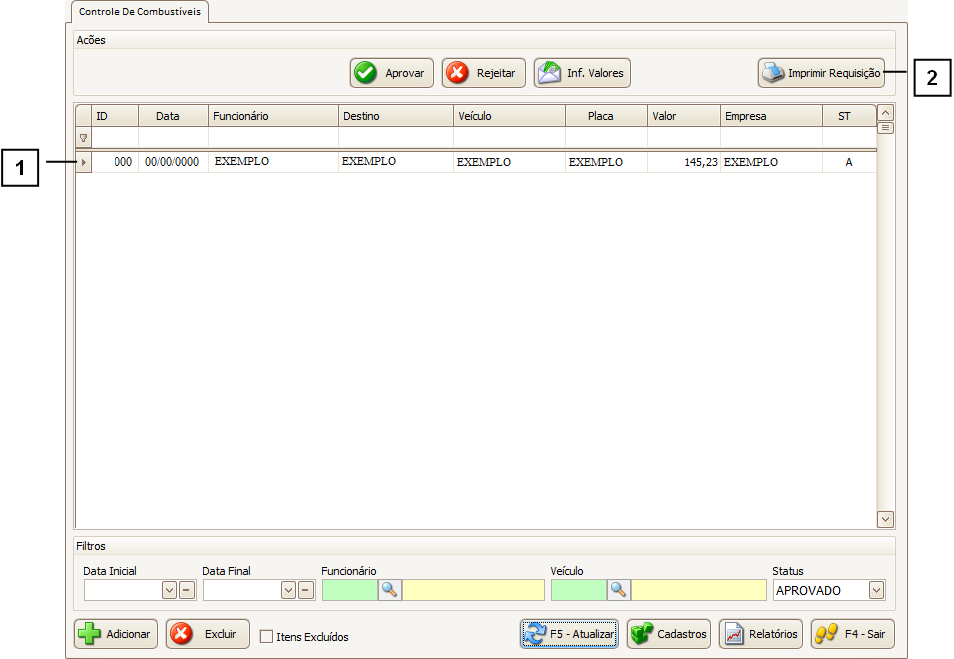
Task: Click Veículo magnifier search icon
Action: pyautogui.click(x=619, y=590)
